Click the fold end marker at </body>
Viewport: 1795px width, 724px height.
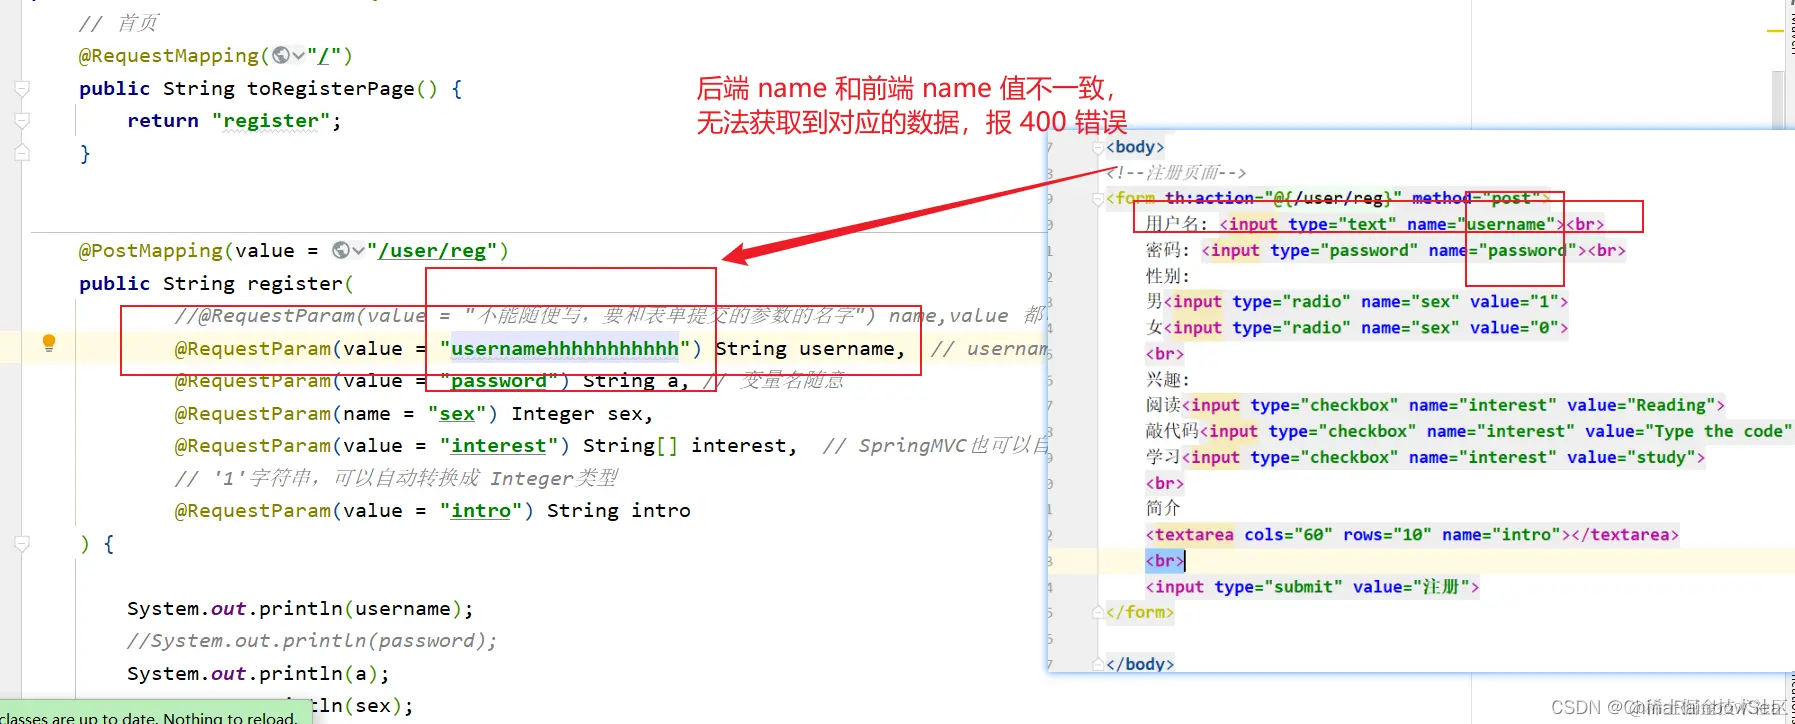[x=1098, y=664]
